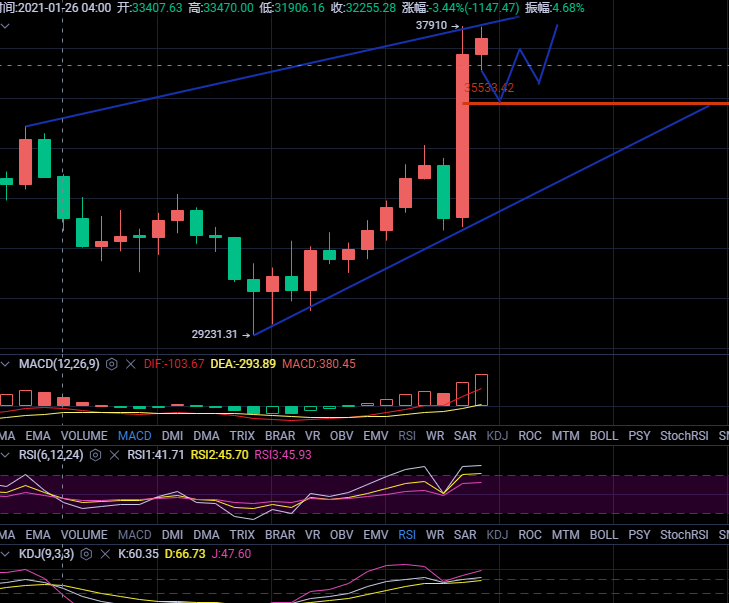Select DMA in row beneath MACD panel

206,436
